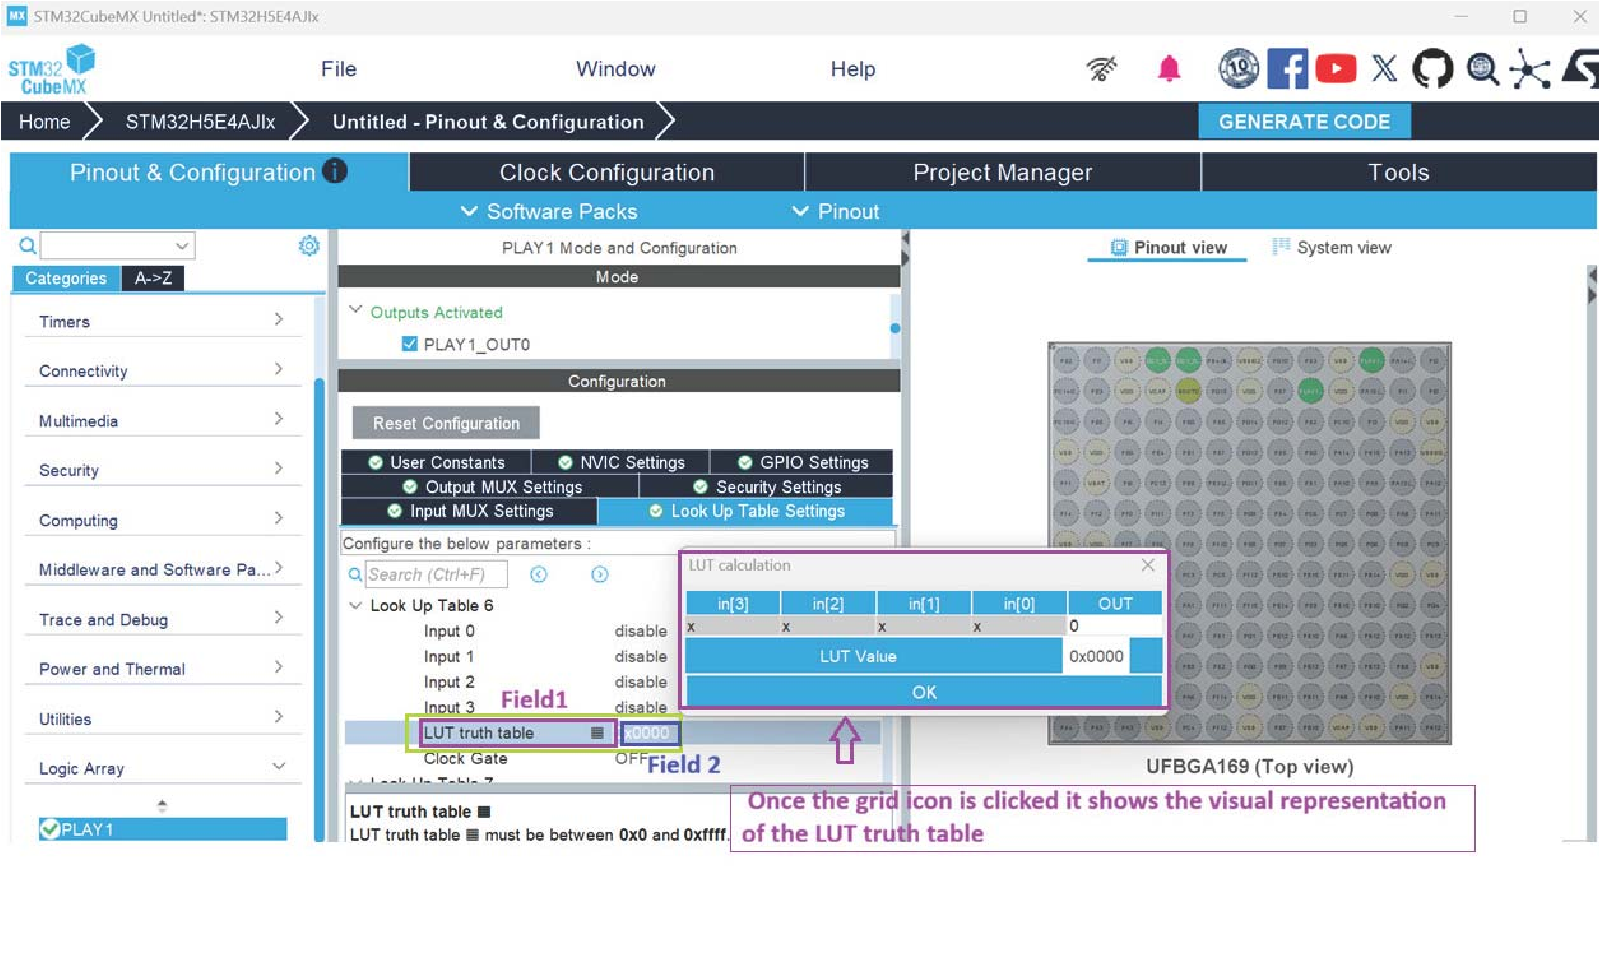Click the info icon on Pinout & Configuration
Screen dimensions: 1599x954
pos(335,171)
